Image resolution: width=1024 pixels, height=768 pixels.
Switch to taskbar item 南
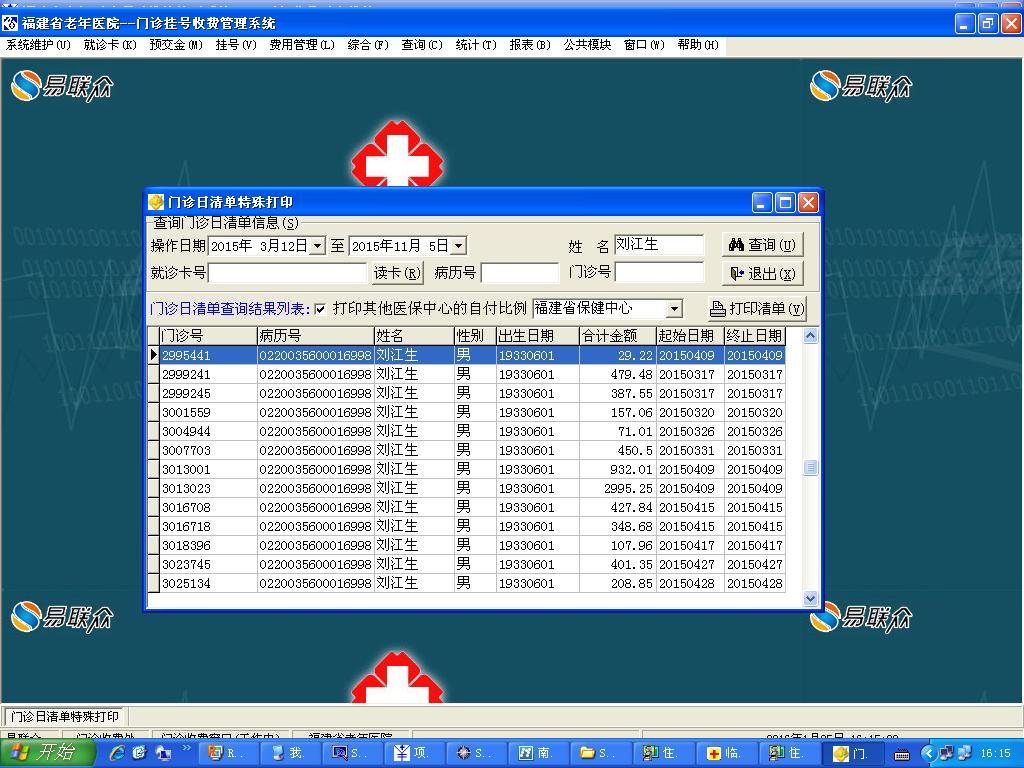tap(540, 754)
